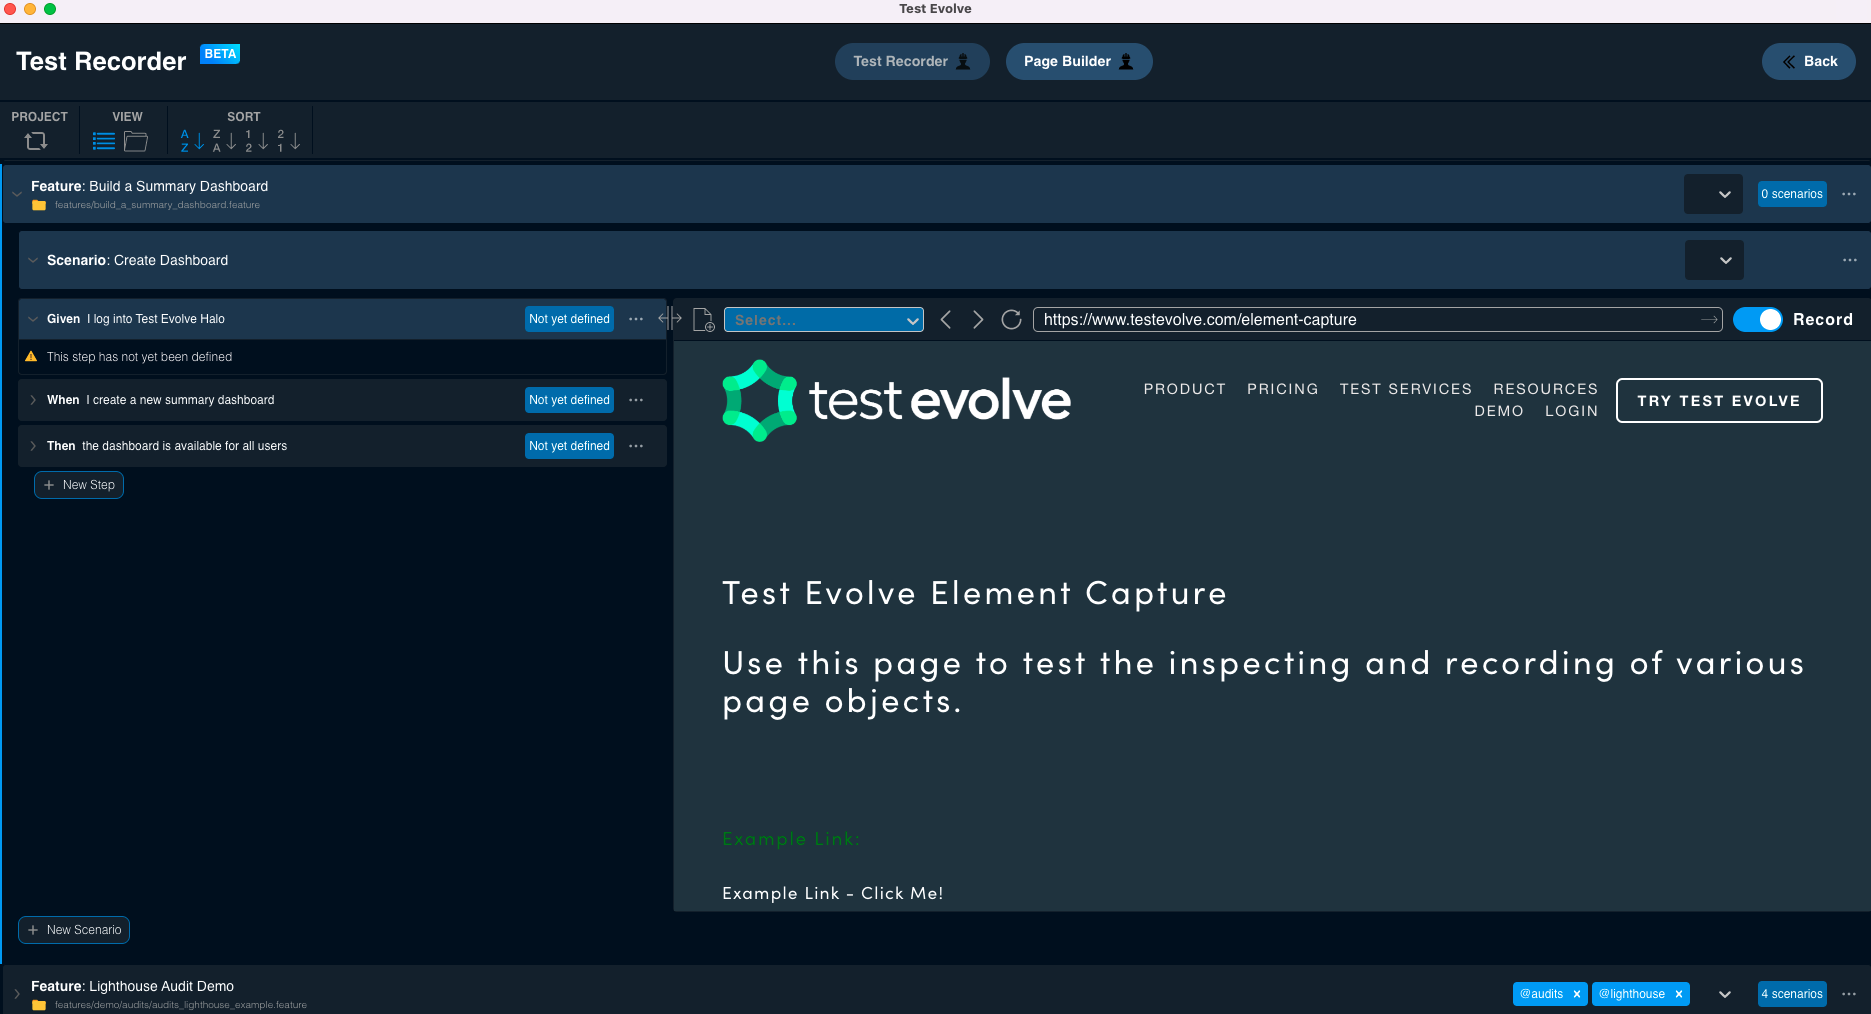Collapse the Create Dashboard scenario

click(33, 260)
